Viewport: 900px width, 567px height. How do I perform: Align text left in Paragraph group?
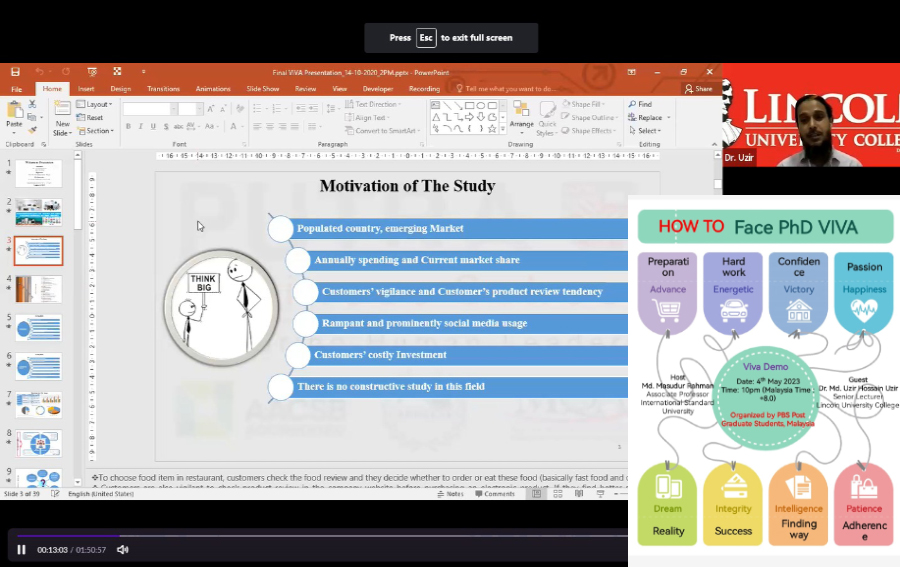click(x=257, y=126)
